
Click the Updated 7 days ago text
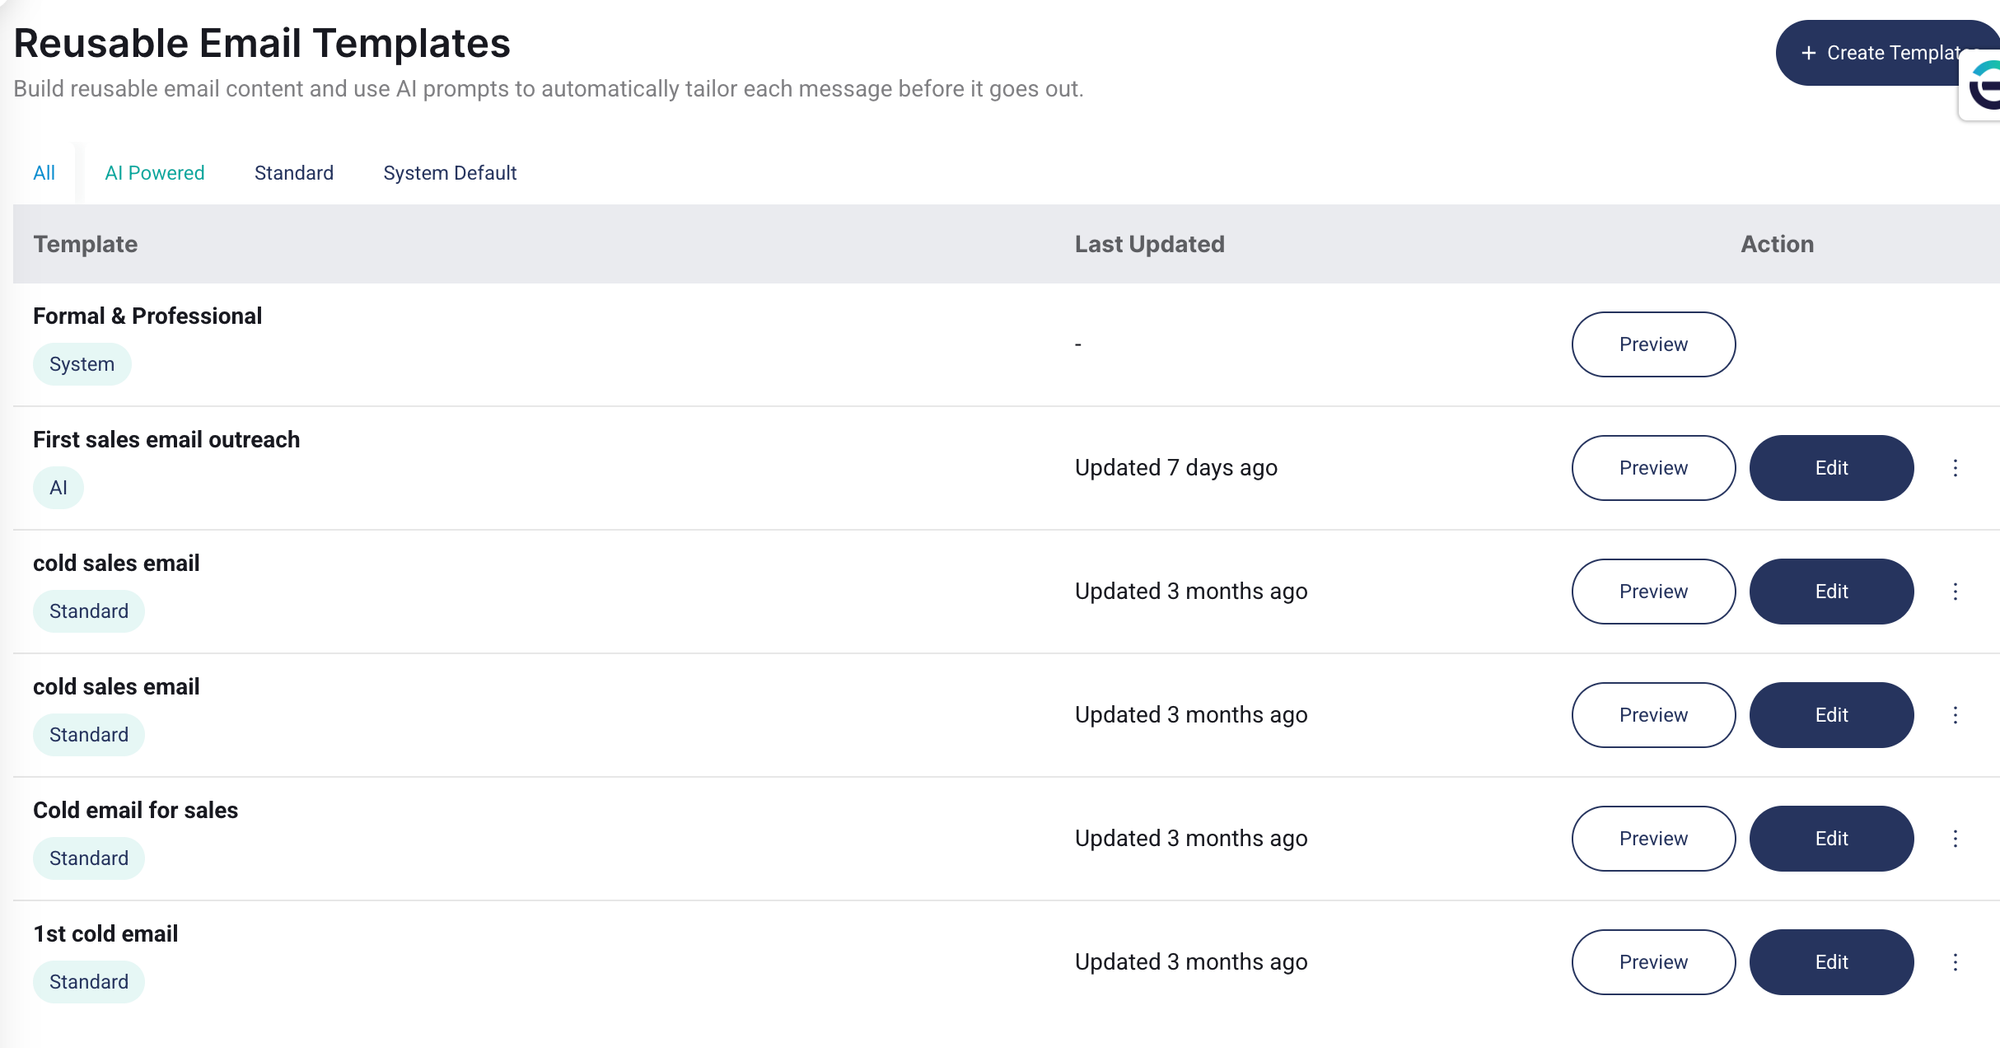click(1176, 468)
